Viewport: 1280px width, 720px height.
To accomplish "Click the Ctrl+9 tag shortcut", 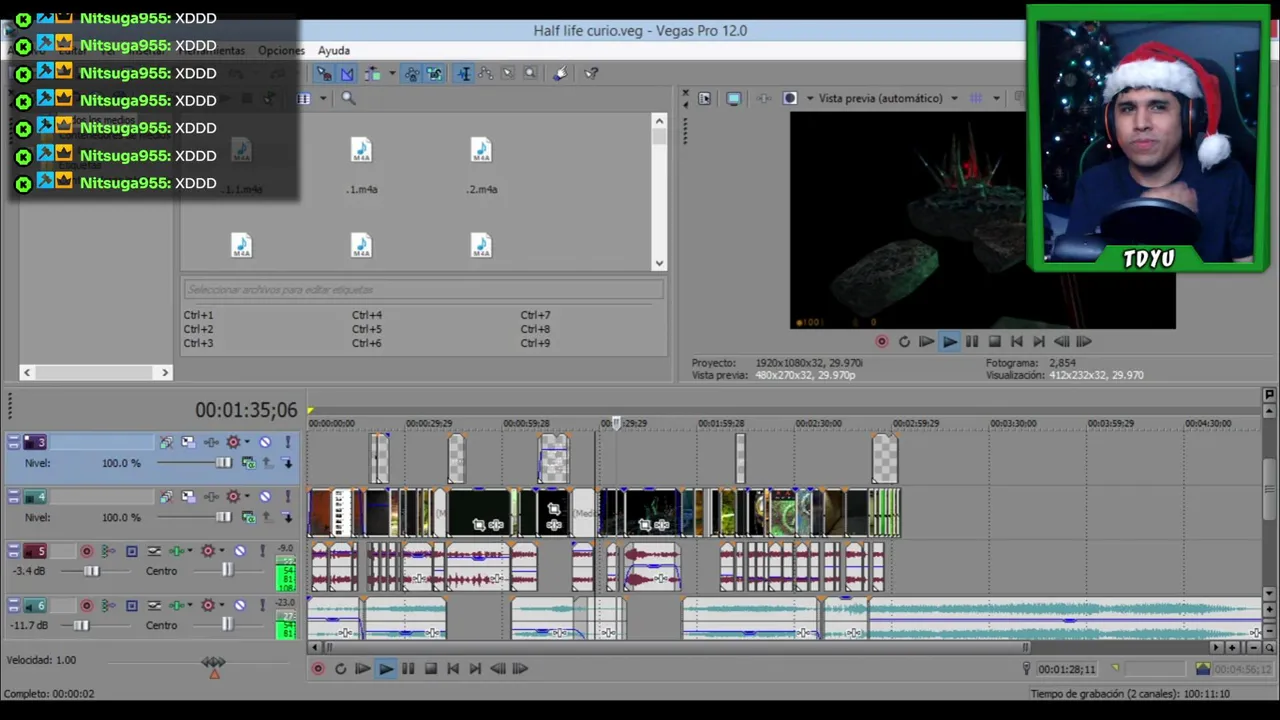I will (535, 343).
